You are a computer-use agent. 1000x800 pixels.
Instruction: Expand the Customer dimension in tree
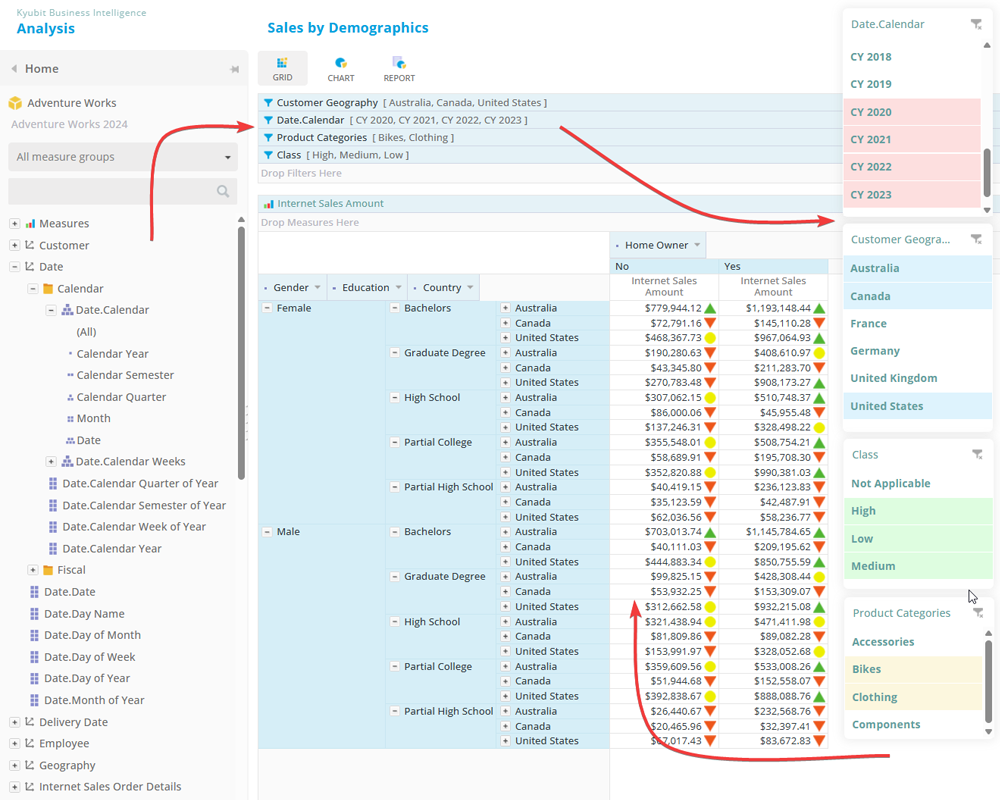pyautogui.click(x=14, y=245)
